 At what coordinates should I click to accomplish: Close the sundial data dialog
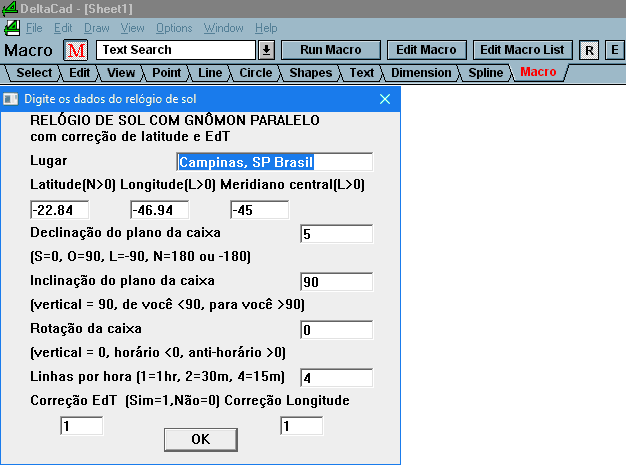coord(385,99)
